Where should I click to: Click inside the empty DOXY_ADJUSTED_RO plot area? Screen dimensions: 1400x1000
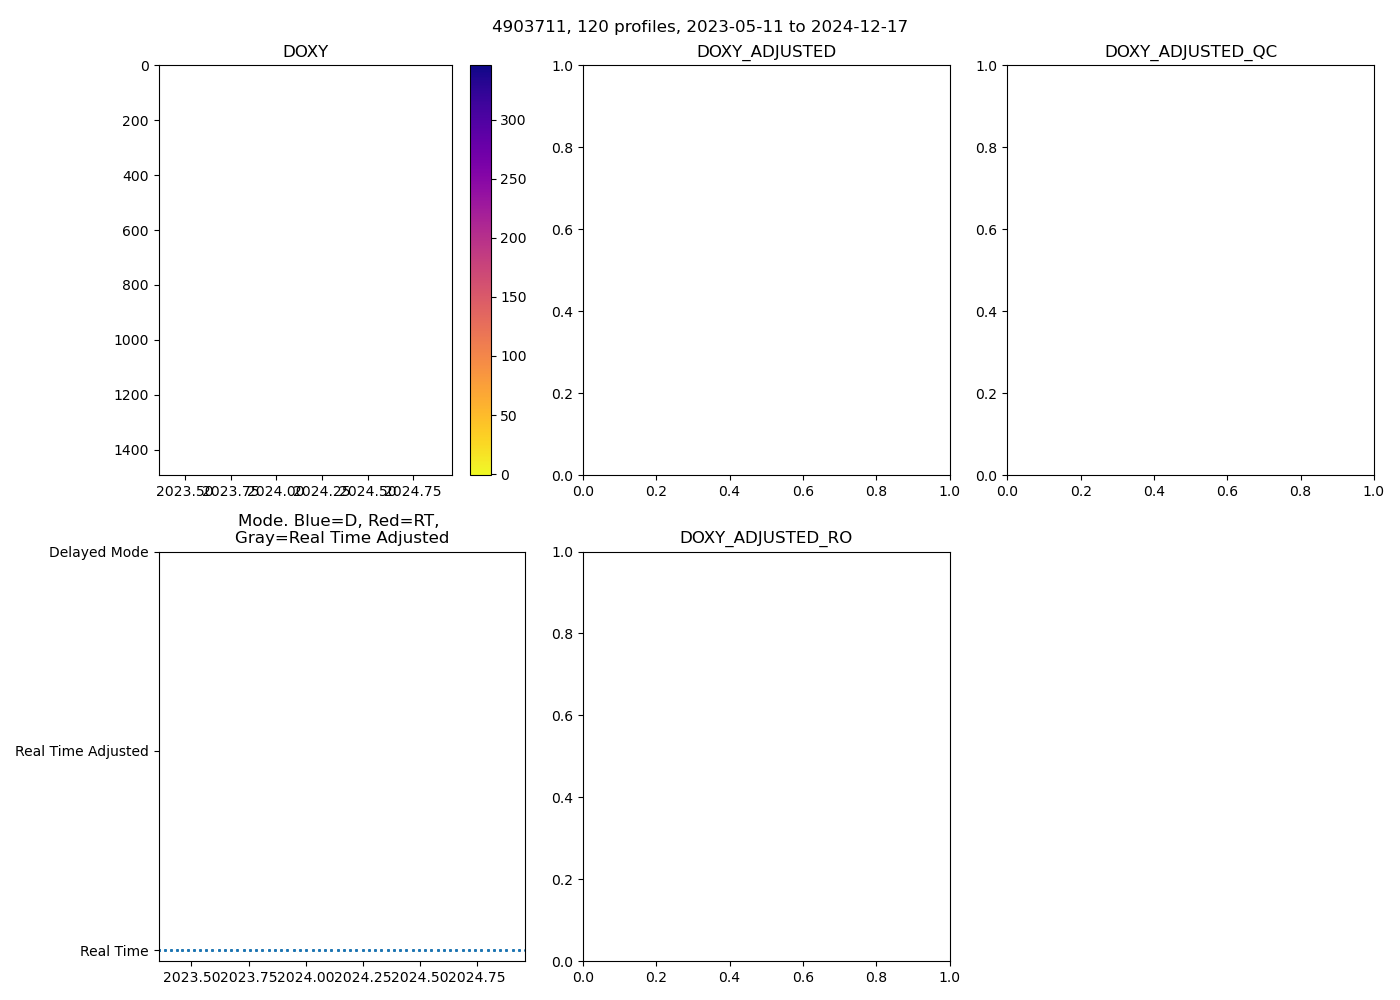click(x=766, y=756)
